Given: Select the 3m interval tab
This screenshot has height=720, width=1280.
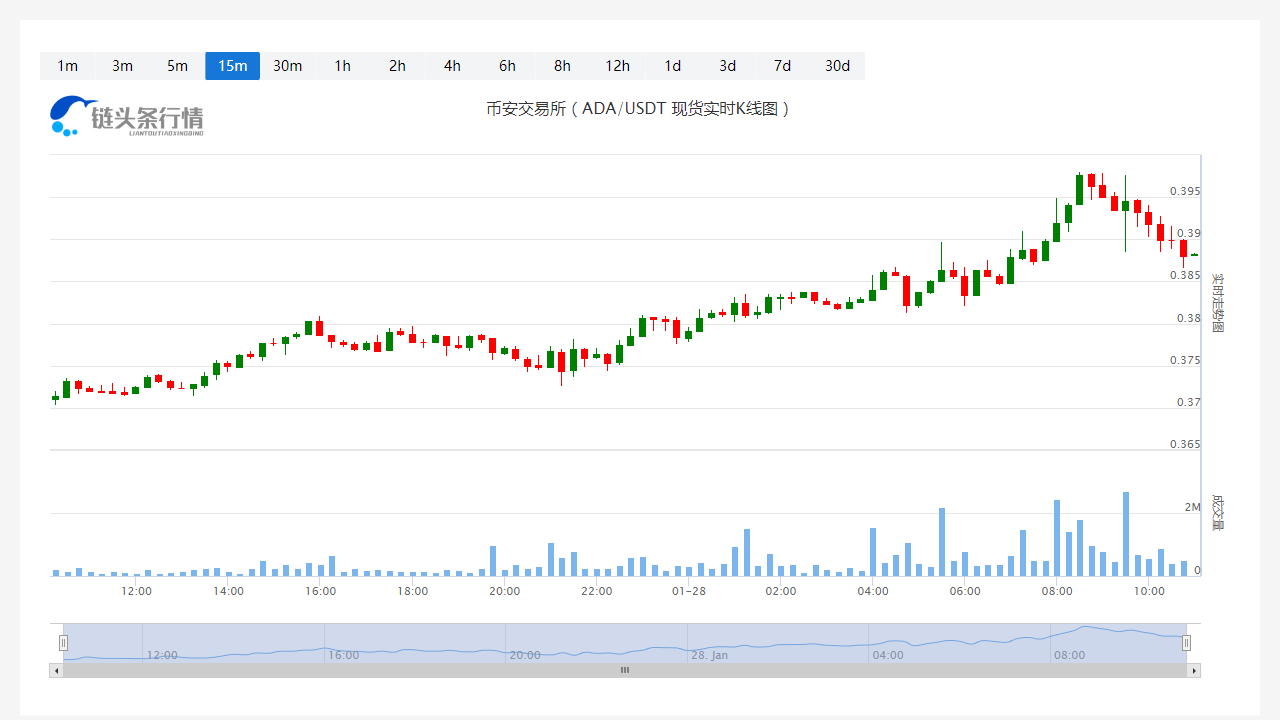Looking at the screenshot, I should 122,66.
